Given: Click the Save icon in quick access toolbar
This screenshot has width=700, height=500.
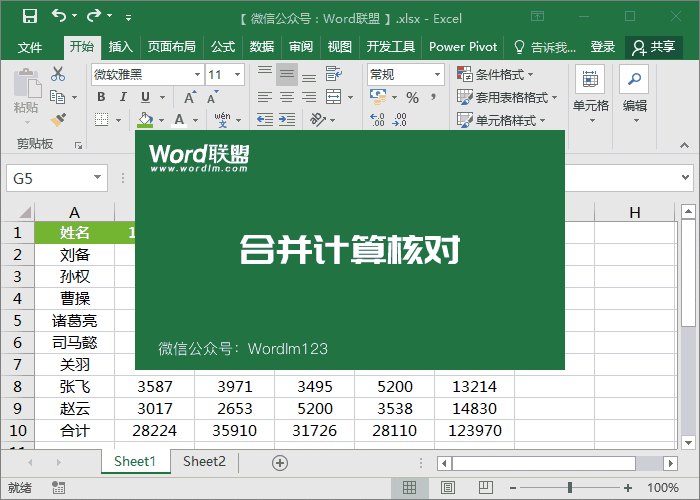Looking at the screenshot, I should pos(29,17).
